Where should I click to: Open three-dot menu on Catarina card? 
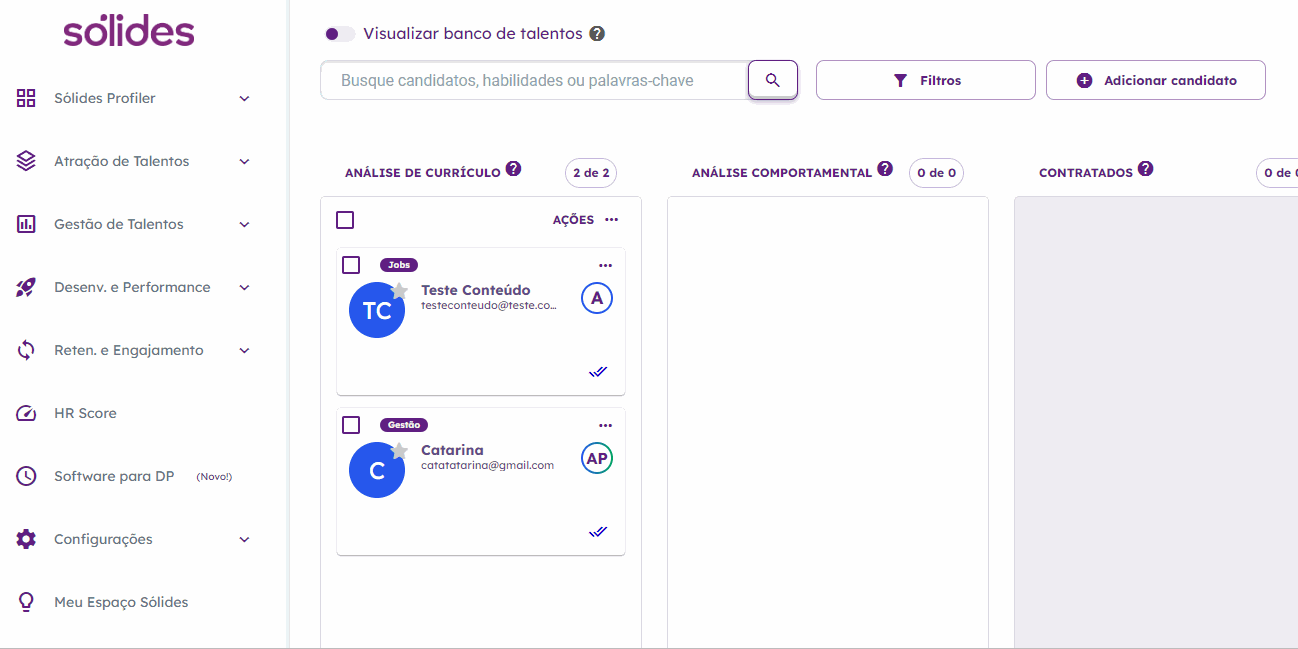click(605, 425)
